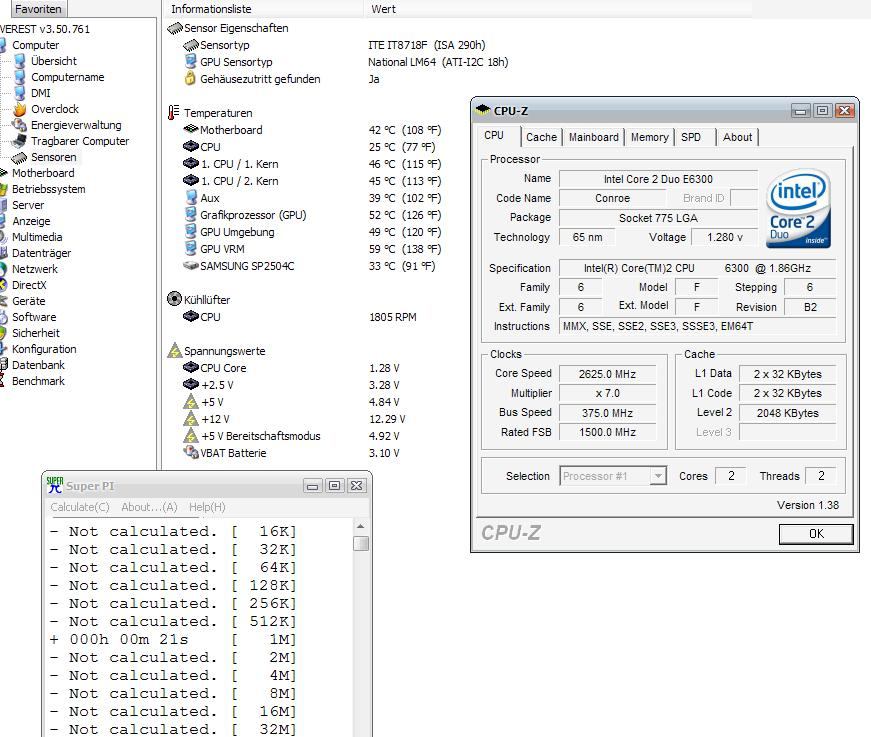Viewport: 871px width, 737px height.
Task: Click the Super PI title bar icon
Action: (x=55, y=485)
